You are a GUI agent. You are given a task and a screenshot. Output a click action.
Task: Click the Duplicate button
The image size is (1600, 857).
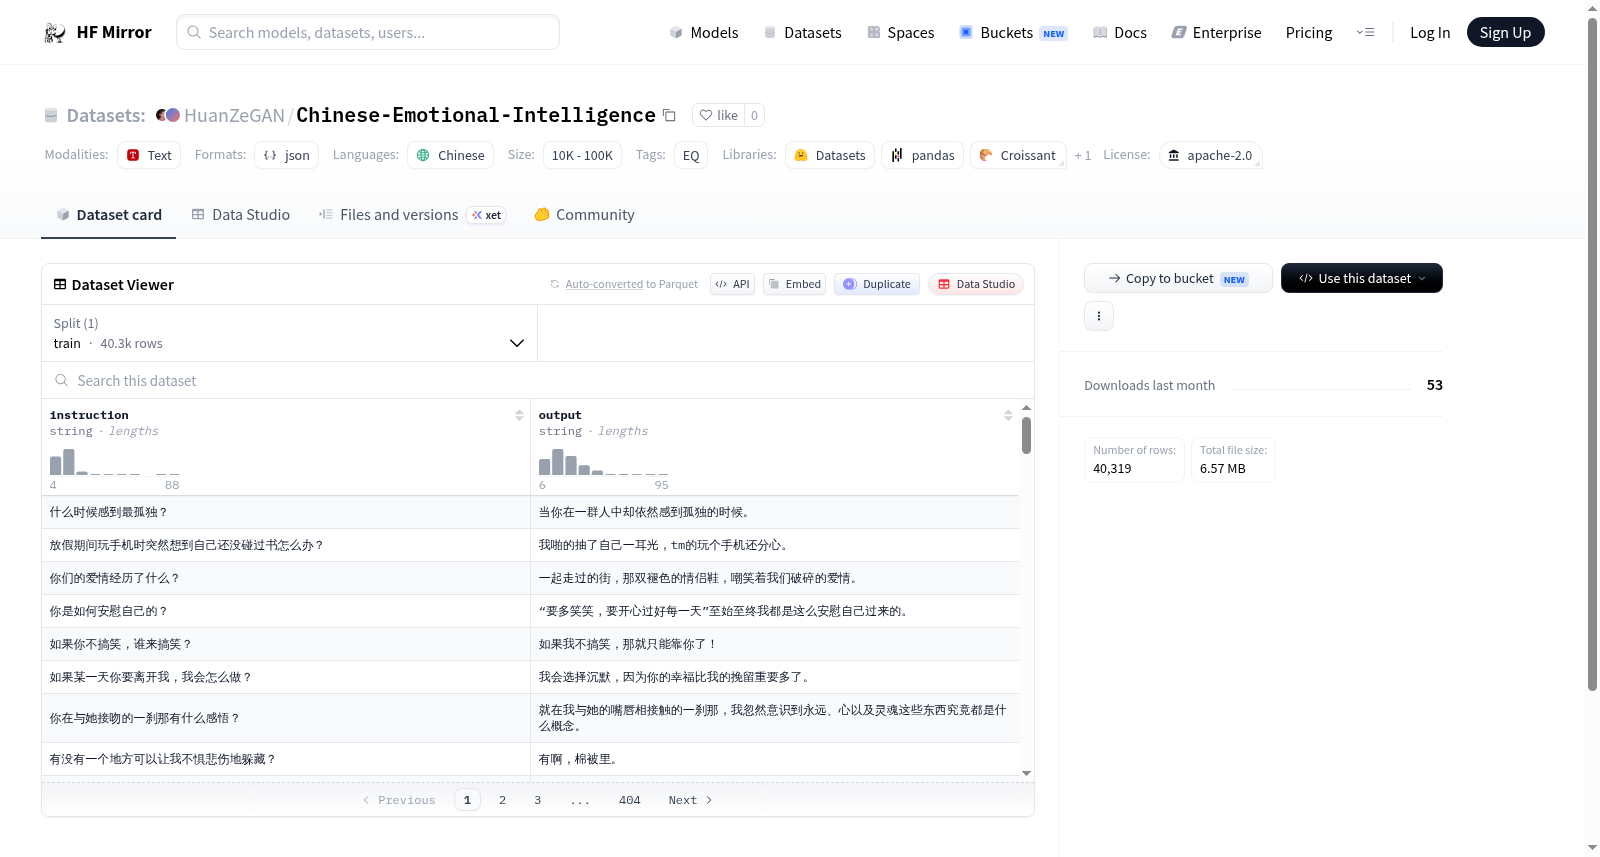[x=877, y=284]
